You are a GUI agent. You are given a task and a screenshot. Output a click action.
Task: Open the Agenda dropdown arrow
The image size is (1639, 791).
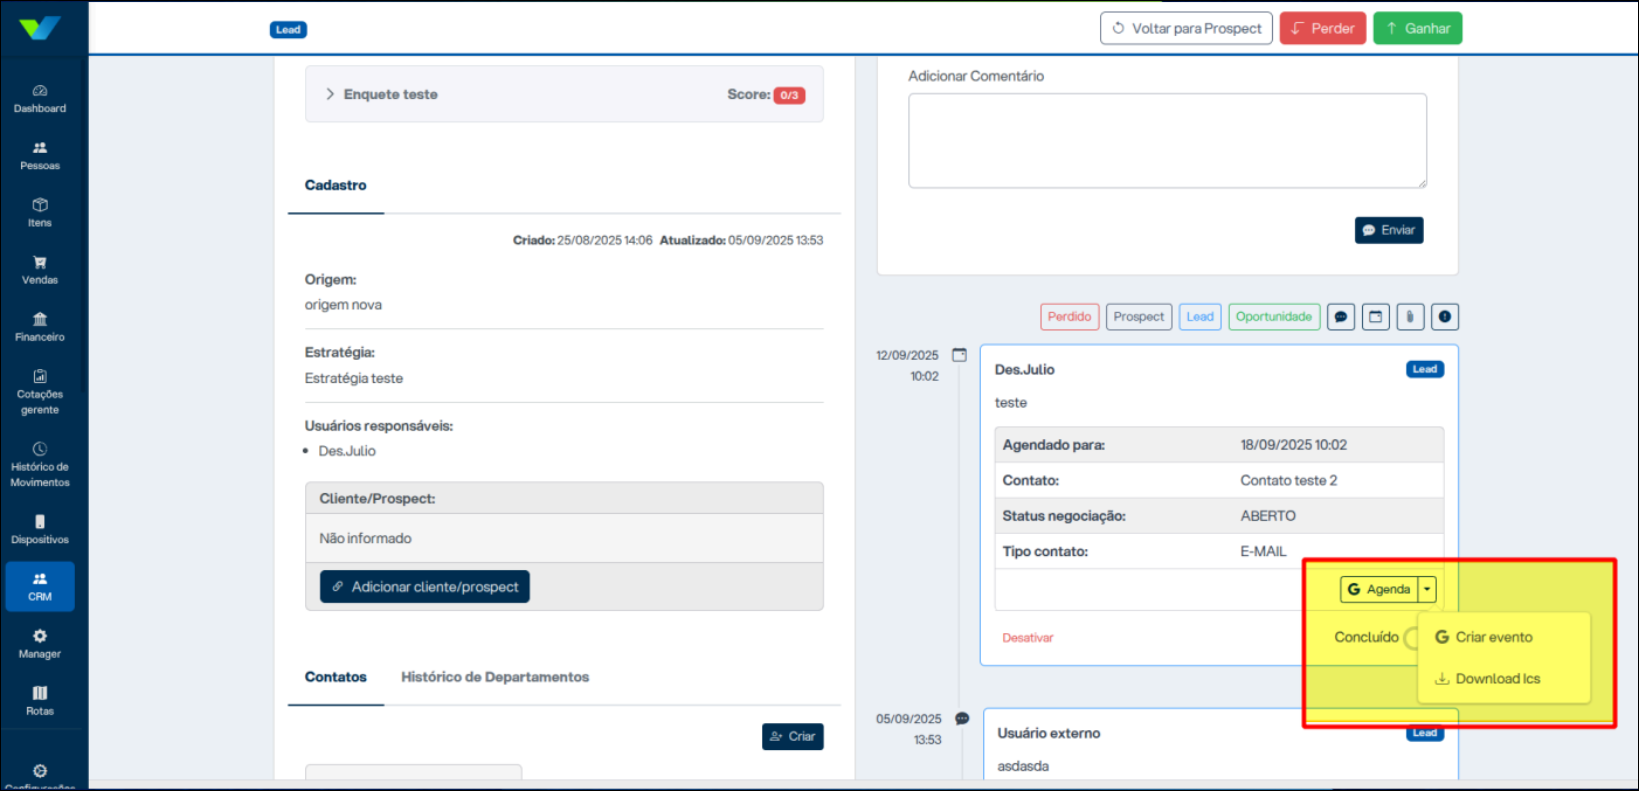(1428, 590)
